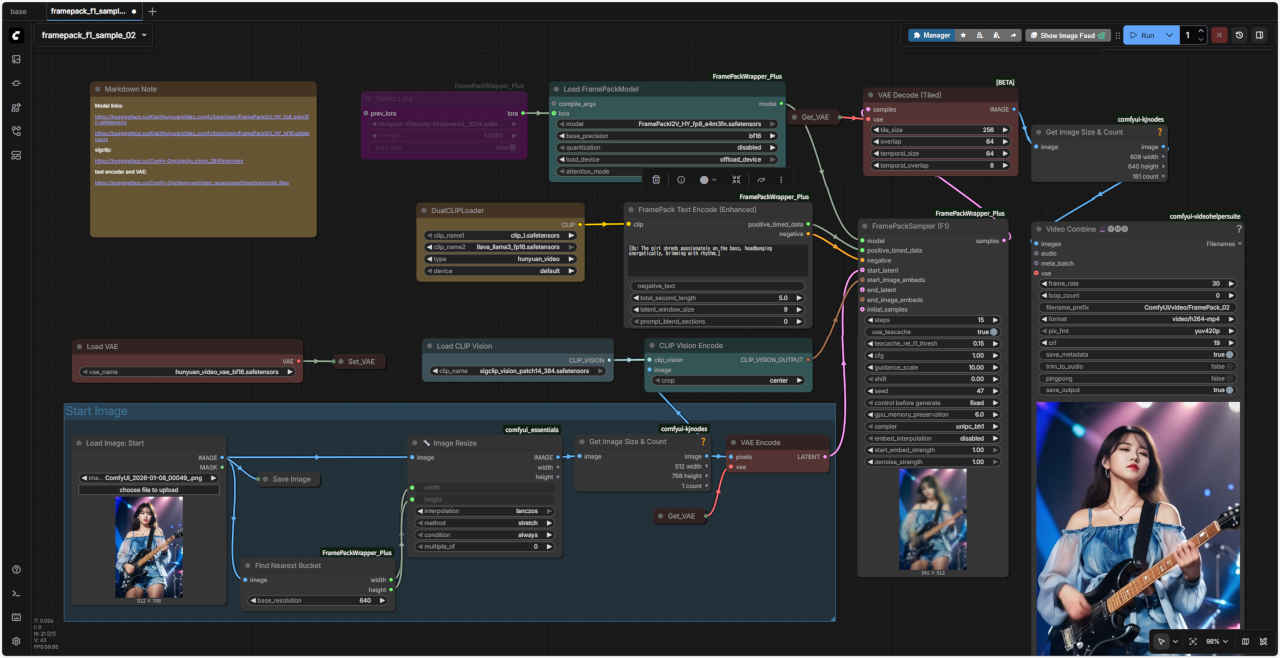Toggle use_teacache in FramePackSampler
Viewport: 1280px width, 658px height.
click(993, 331)
